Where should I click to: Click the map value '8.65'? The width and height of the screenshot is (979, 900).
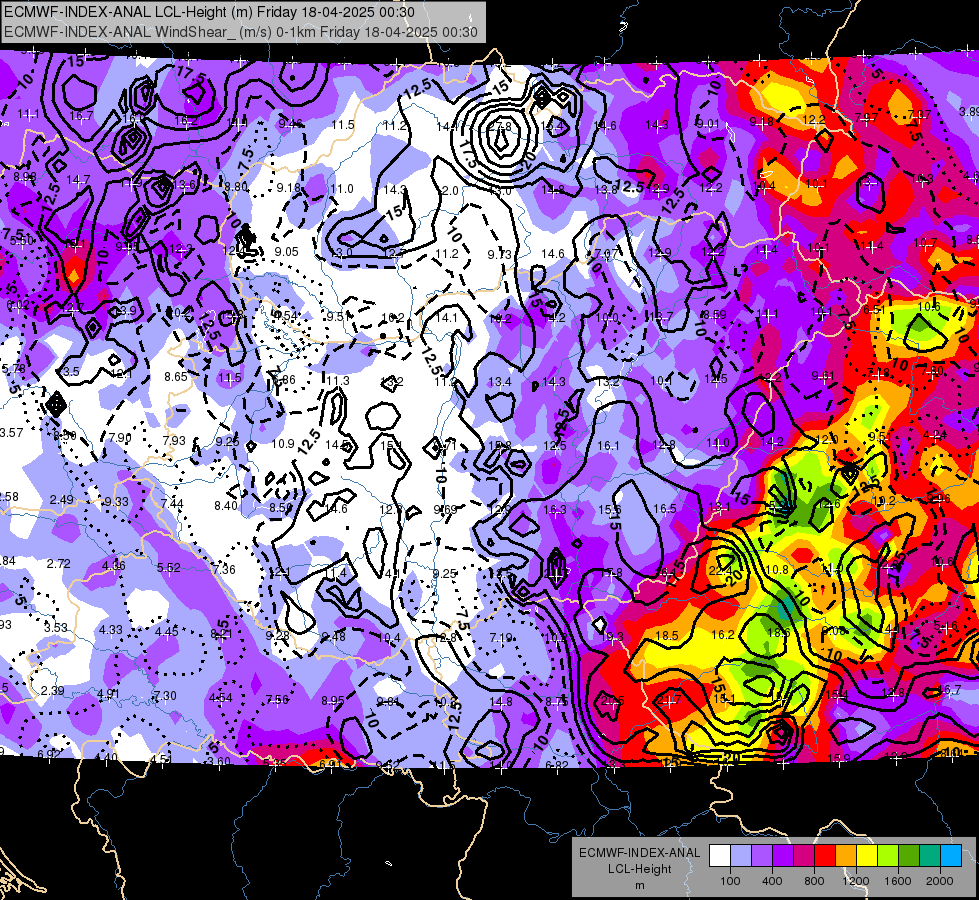tap(176, 377)
